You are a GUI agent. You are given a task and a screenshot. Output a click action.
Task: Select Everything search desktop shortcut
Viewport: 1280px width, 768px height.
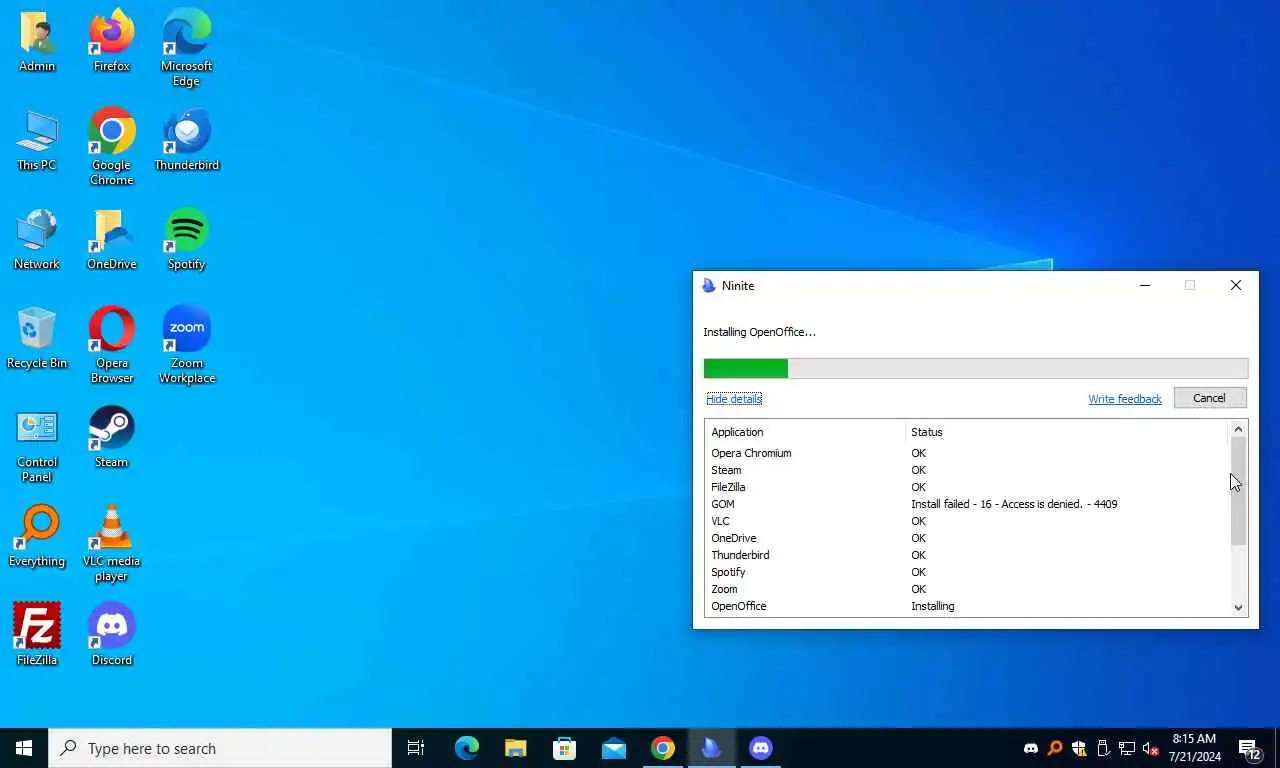[37, 537]
